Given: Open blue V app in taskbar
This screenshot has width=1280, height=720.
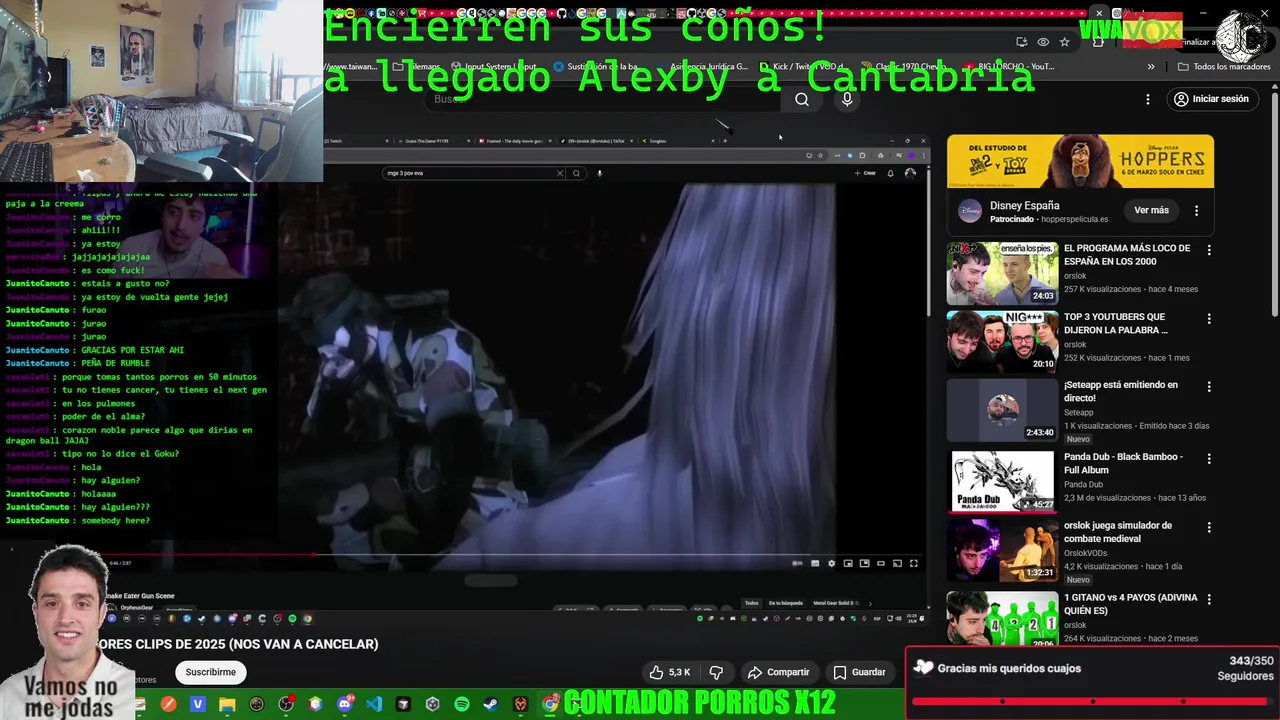Looking at the screenshot, I should click(x=198, y=704).
